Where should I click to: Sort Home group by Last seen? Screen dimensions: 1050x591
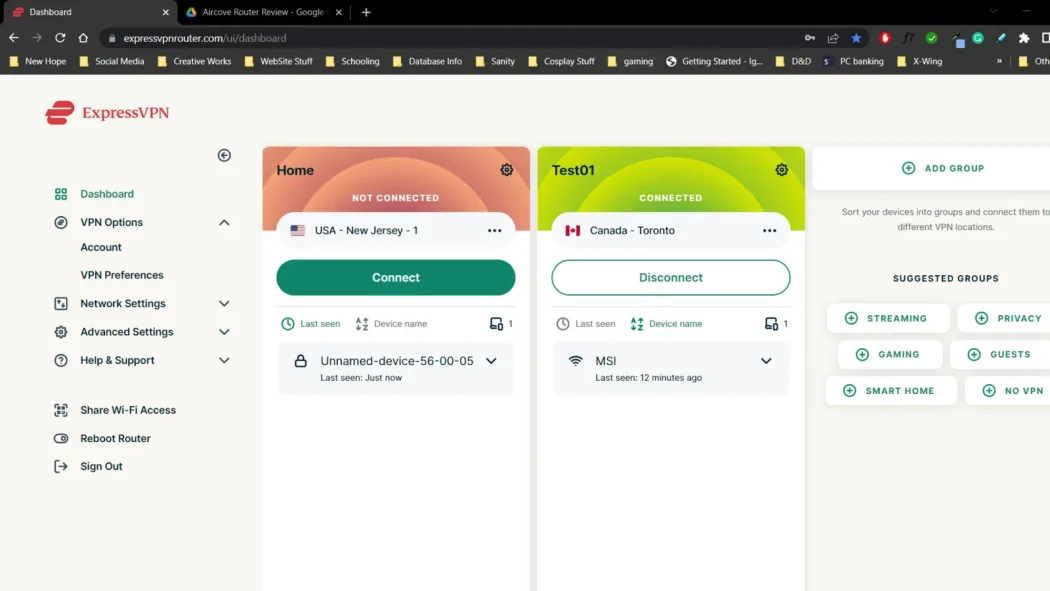311,324
